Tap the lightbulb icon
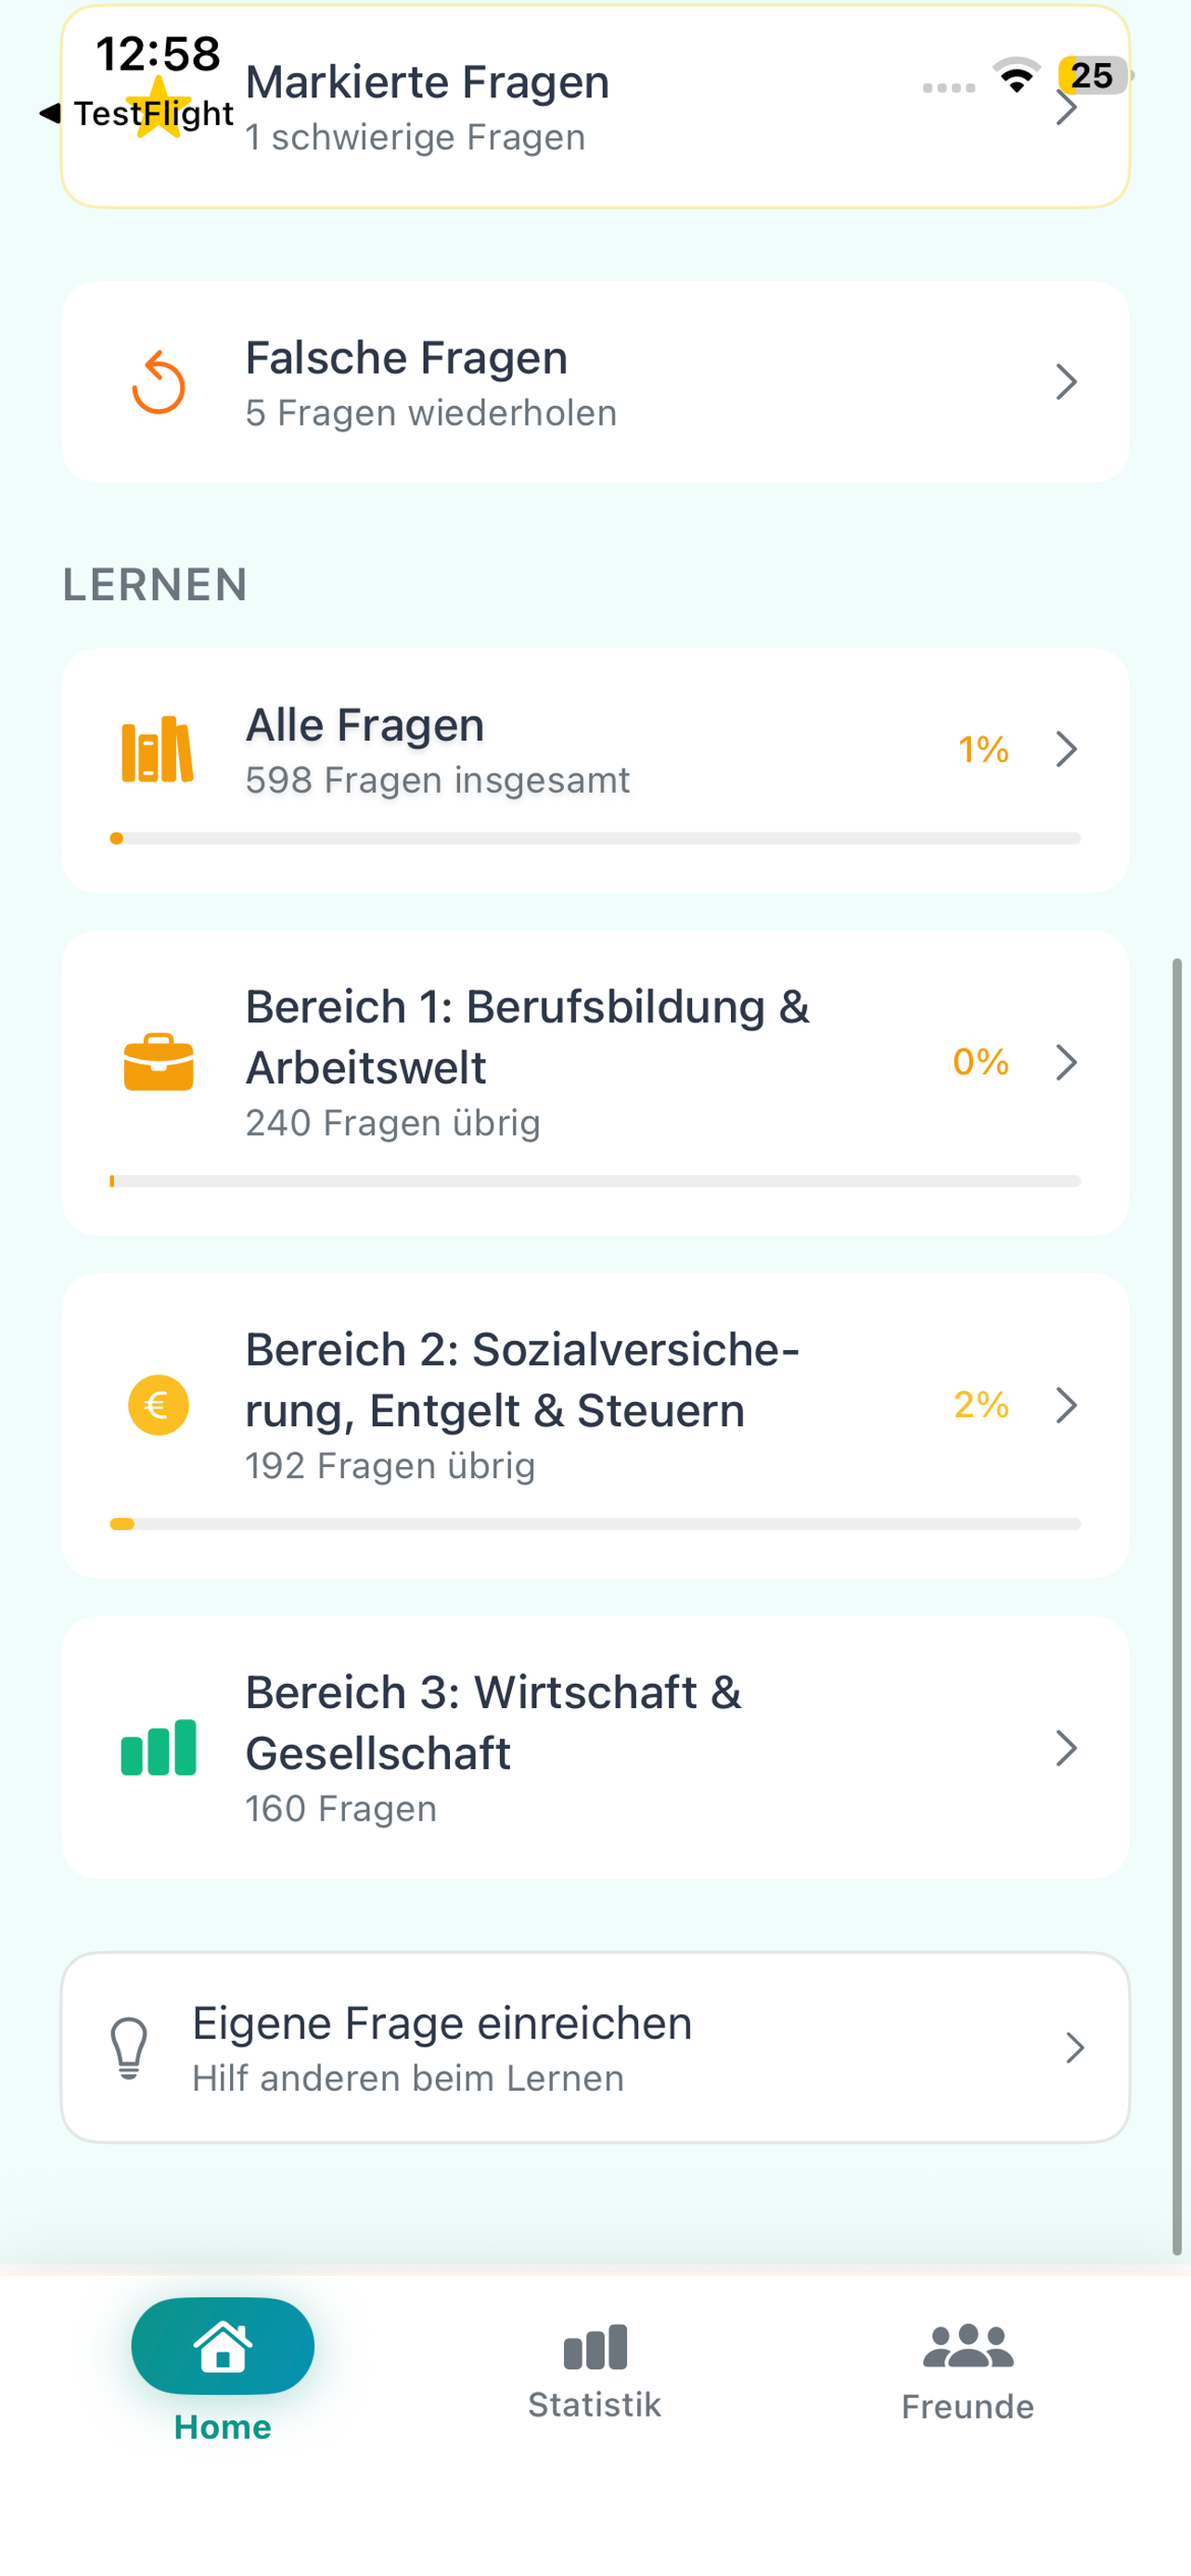 tap(129, 2047)
